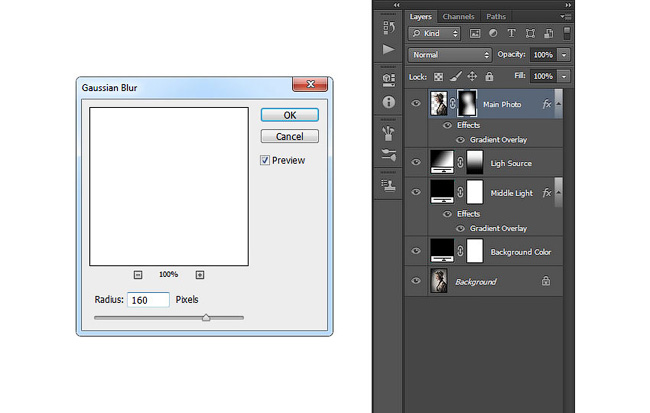Click the type layer filter icon
The image size is (650, 413).
512,33
